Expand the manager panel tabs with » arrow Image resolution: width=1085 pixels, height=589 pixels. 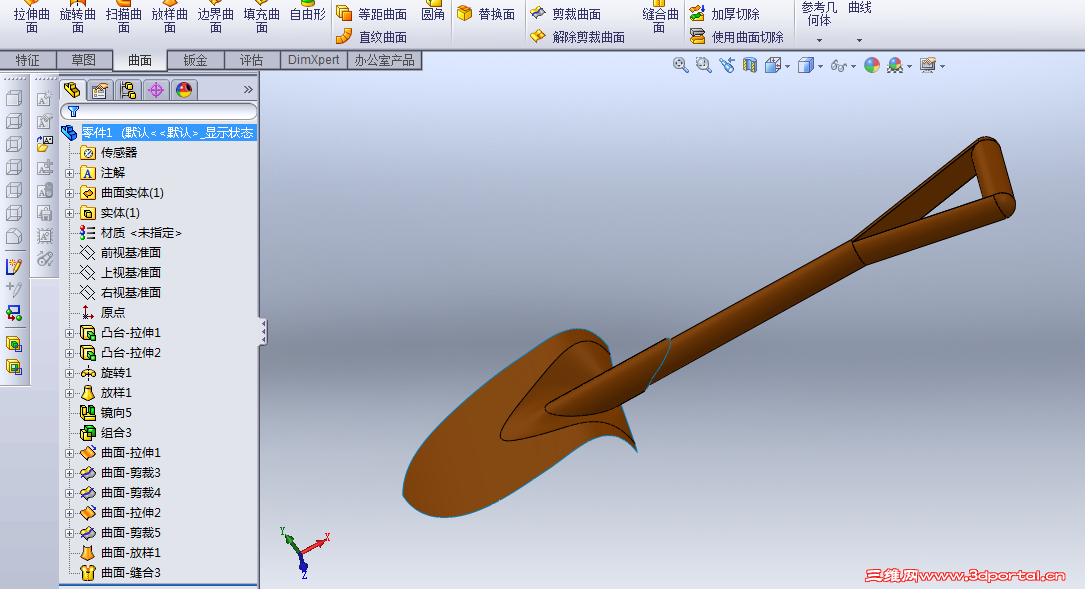248,89
